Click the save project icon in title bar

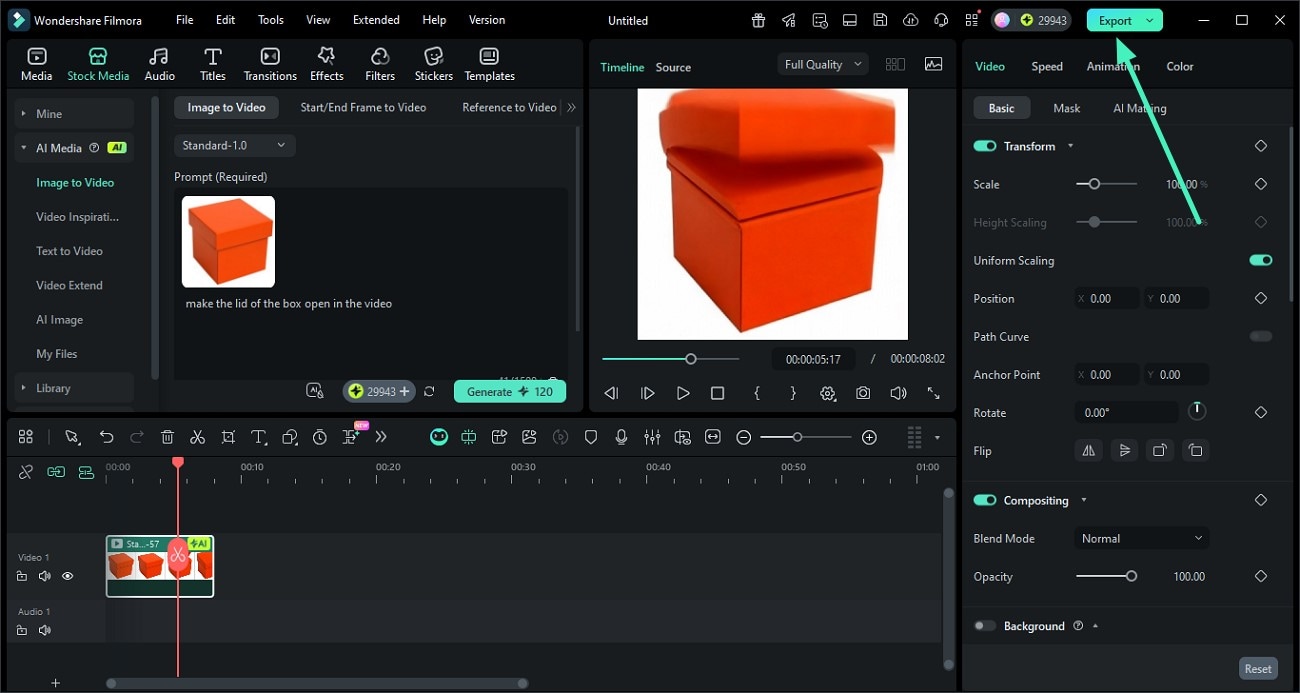click(880, 19)
